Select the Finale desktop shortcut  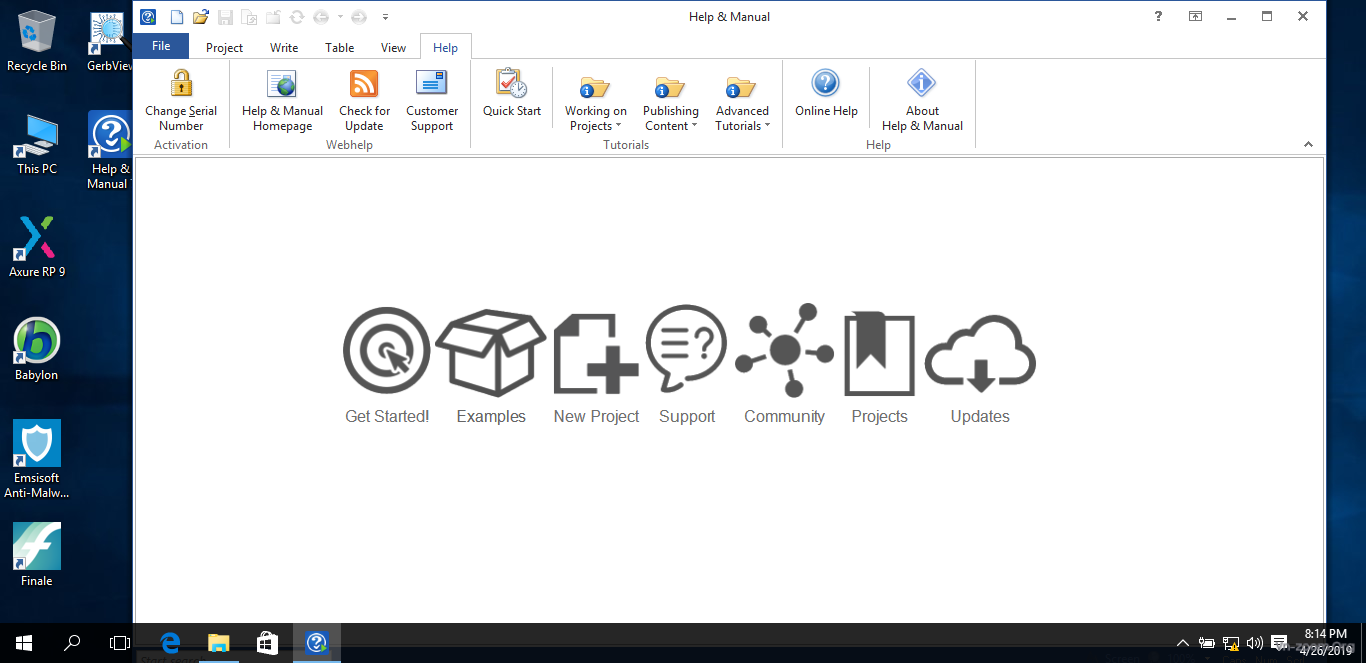[x=37, y=555]
